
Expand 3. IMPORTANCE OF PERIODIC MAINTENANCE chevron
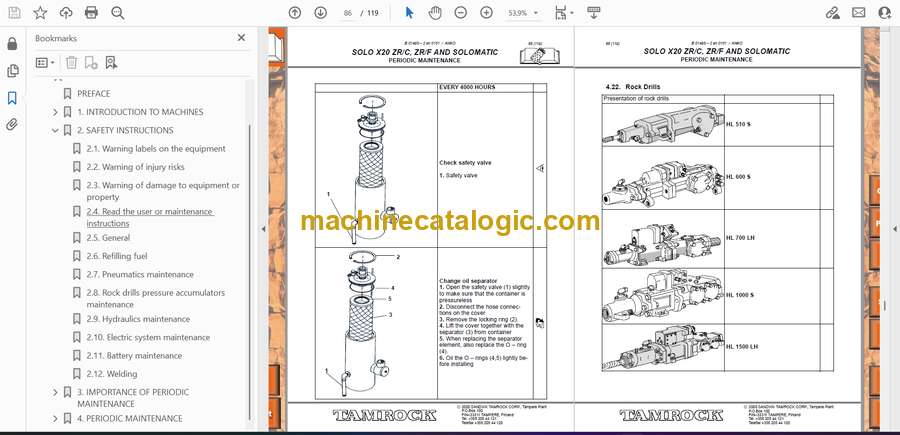(55, 393)
